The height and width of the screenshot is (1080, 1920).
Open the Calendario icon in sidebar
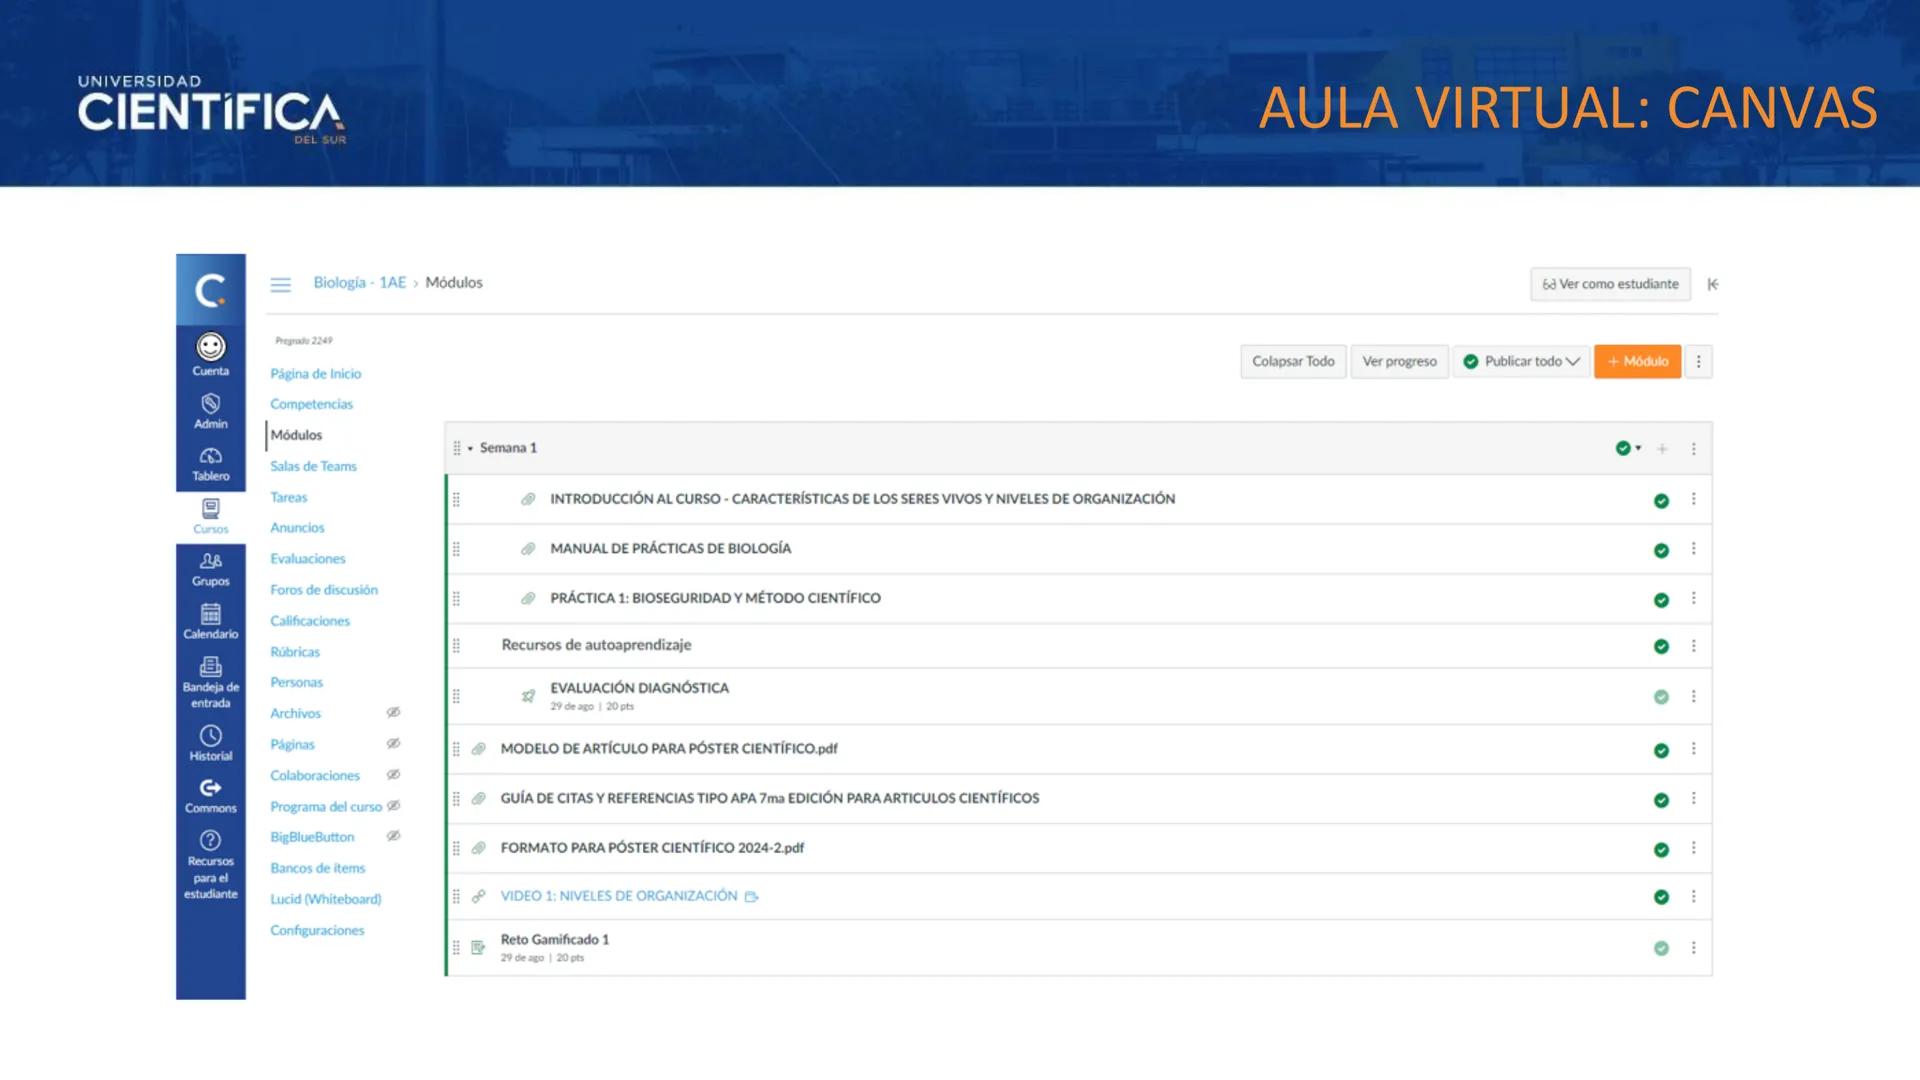pyautogui.click(x=210, y=614)
